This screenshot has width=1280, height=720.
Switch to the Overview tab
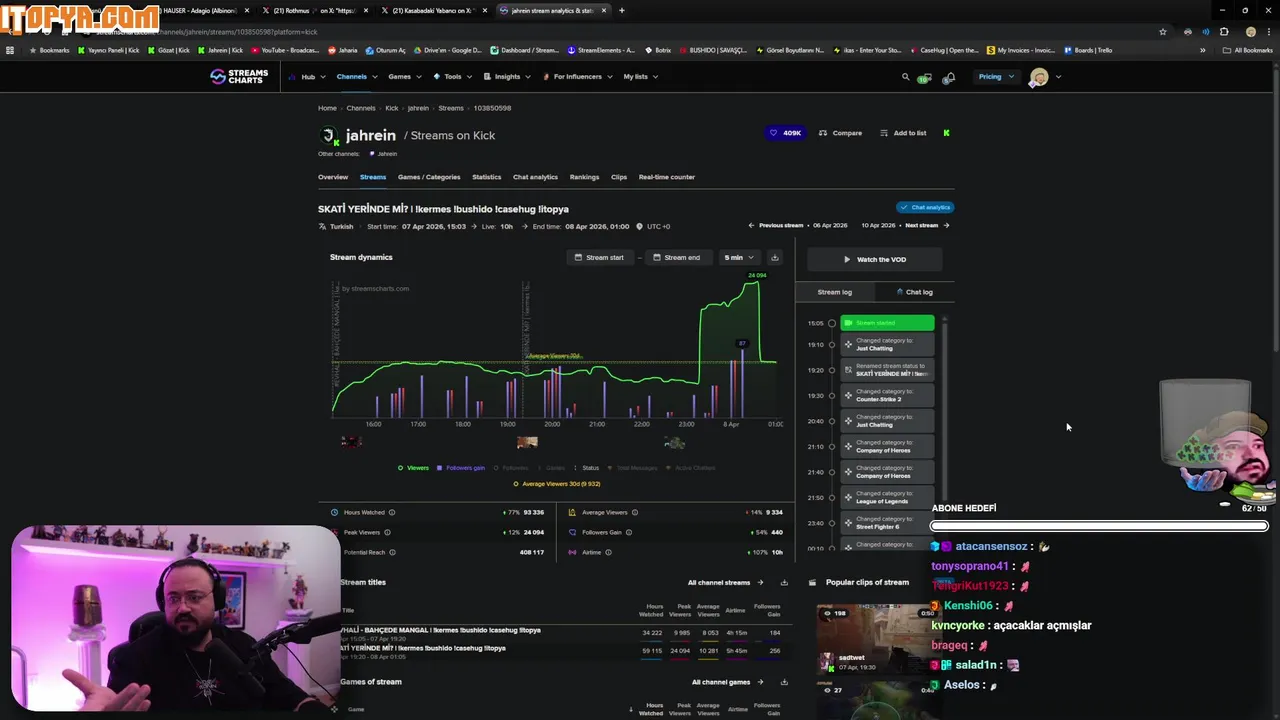333,177
